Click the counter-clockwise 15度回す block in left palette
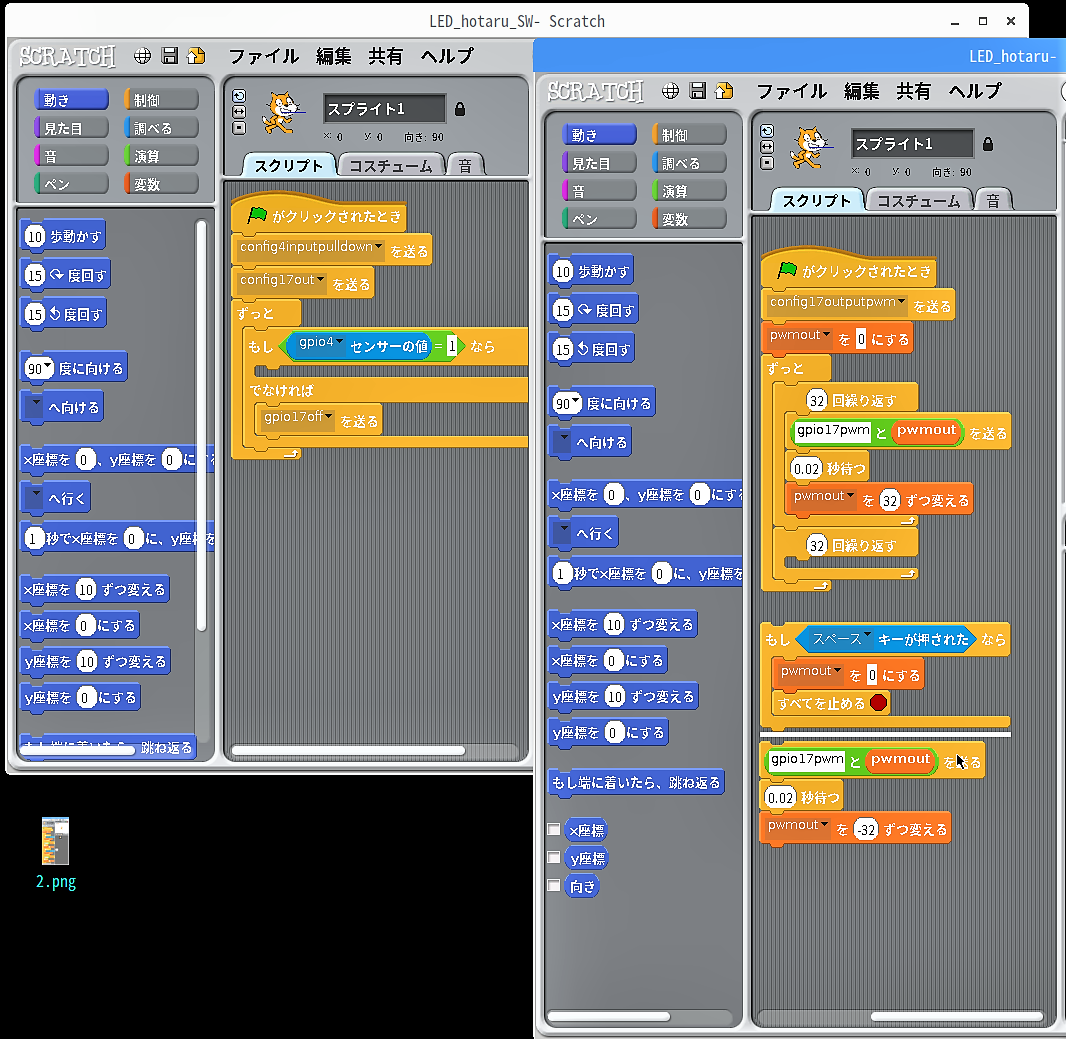 [63, 313]
